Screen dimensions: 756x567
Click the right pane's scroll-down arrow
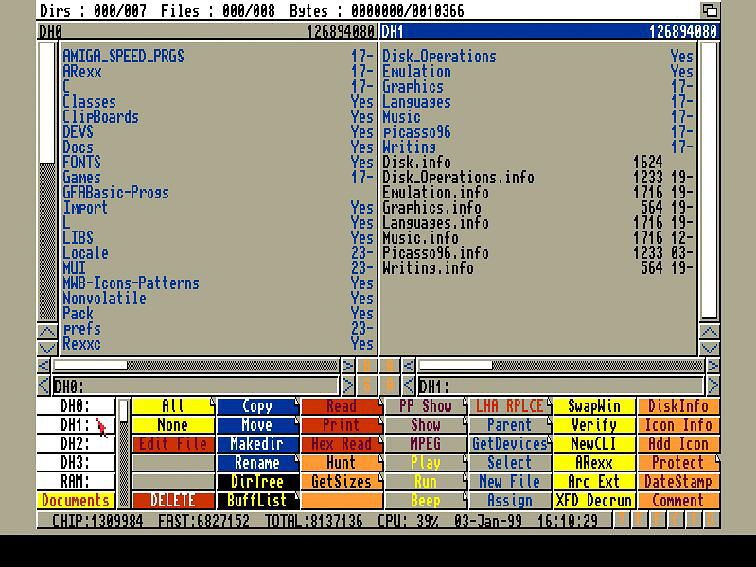tap(709, 347)
